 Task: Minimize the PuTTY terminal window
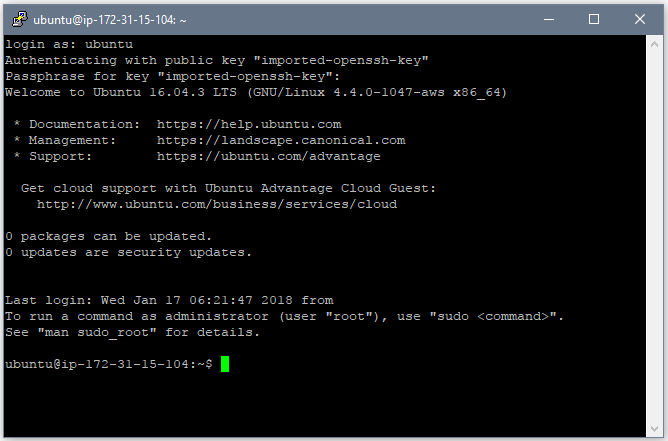(x=549, y=20)
